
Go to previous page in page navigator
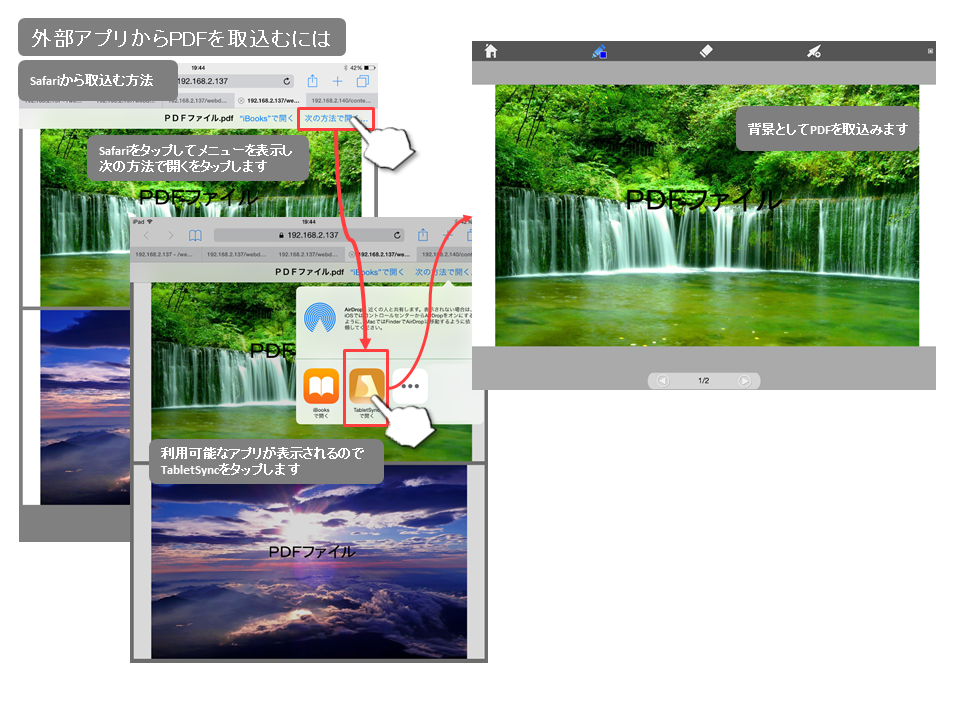(x=662, y=381)
